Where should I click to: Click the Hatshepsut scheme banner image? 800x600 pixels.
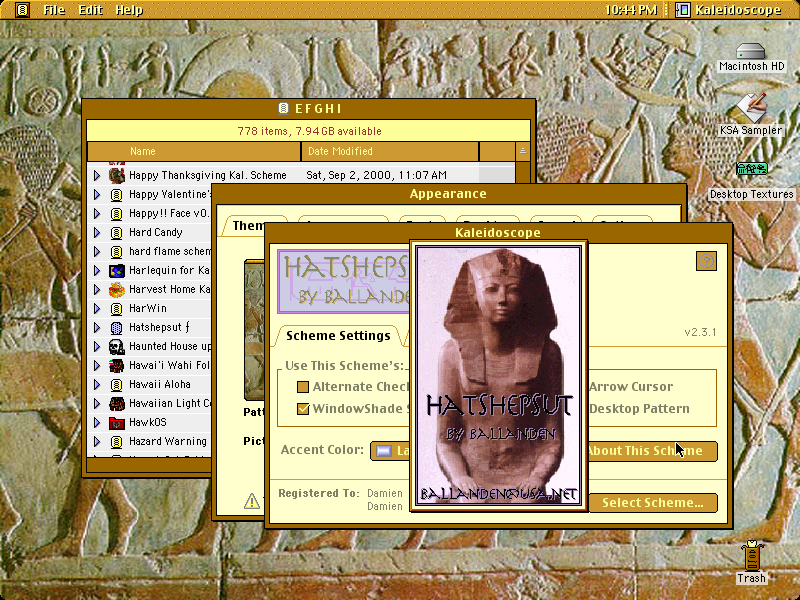(x=343, y=281)
